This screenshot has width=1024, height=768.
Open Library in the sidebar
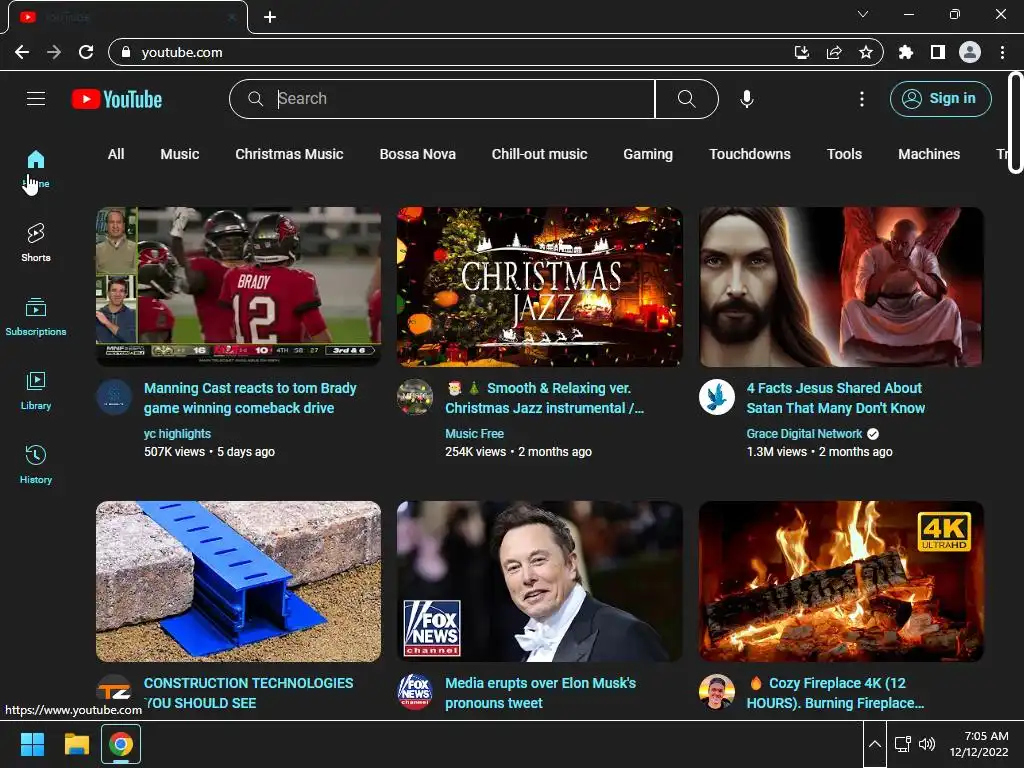tap(36, 391)
